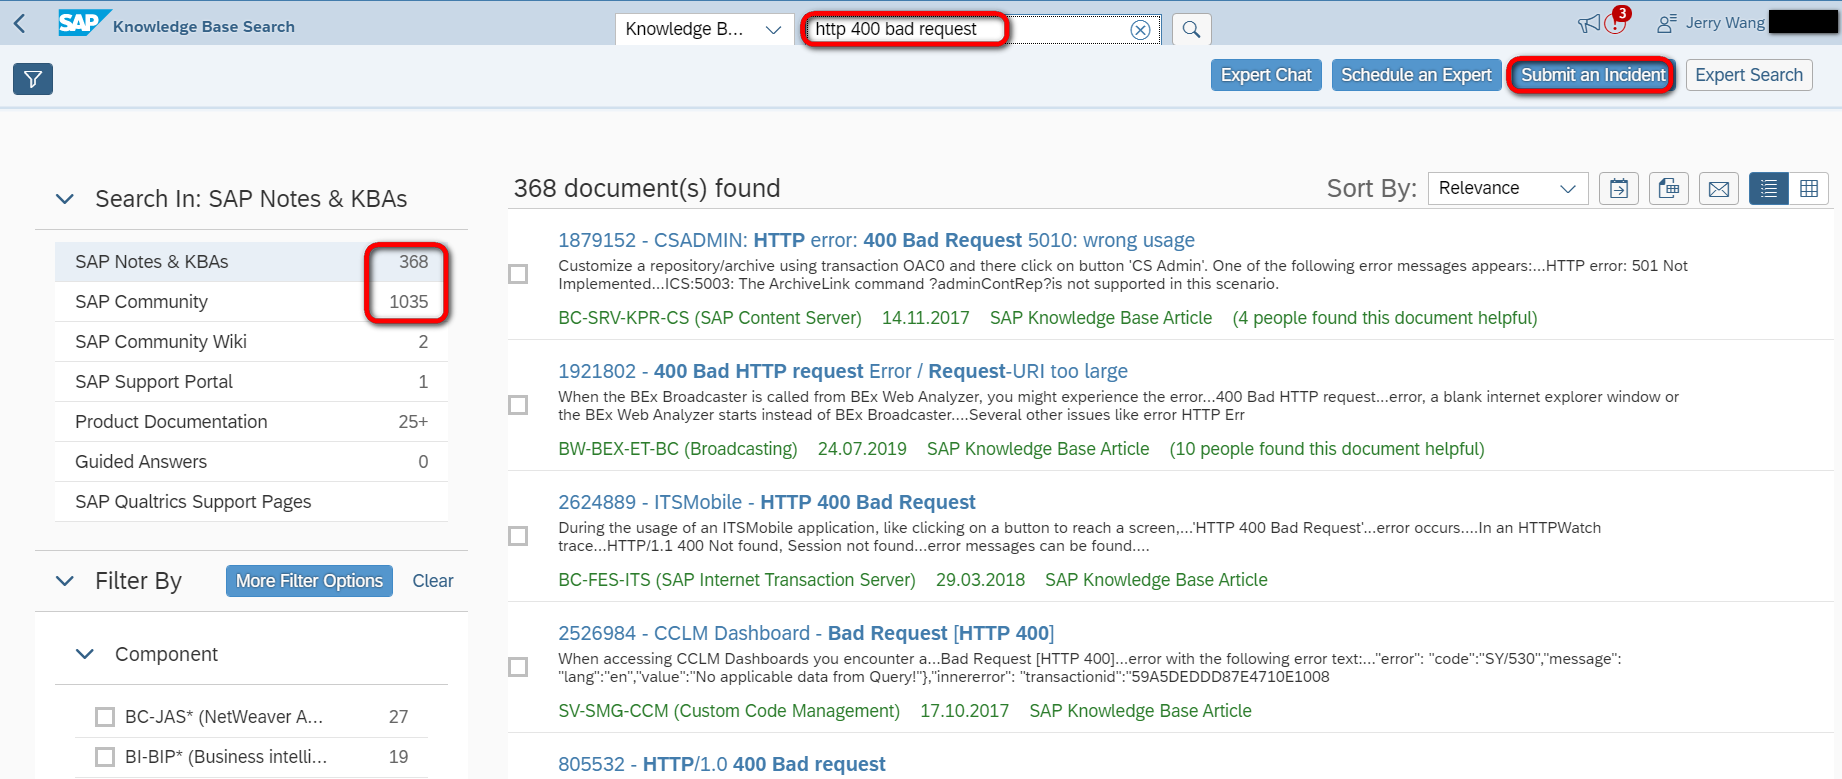Select the checkbox for note 2624889

pyautogui.click(x=518, y=536)
